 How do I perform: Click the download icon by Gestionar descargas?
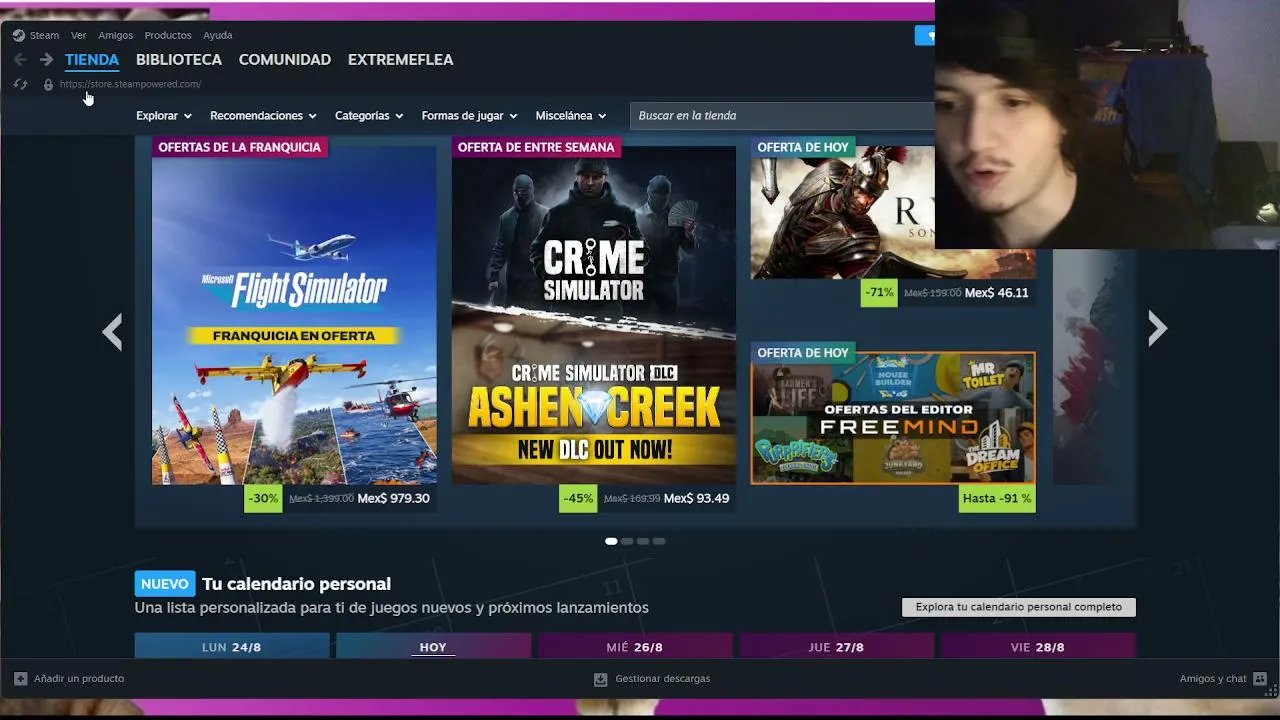pos(600,679)
